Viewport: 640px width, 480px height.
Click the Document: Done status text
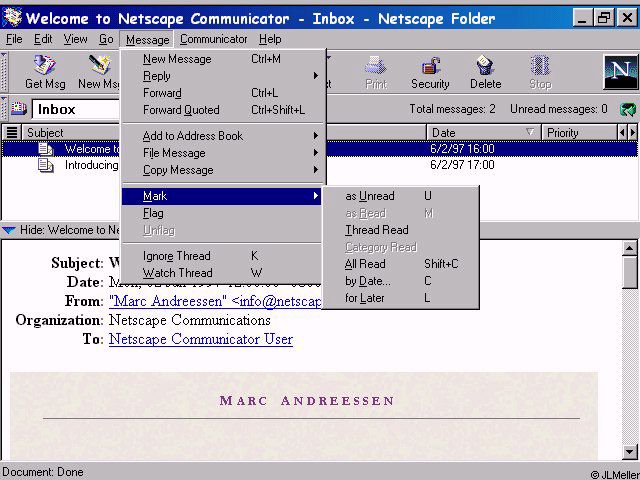pyautogui.click(x=42, y=472)
